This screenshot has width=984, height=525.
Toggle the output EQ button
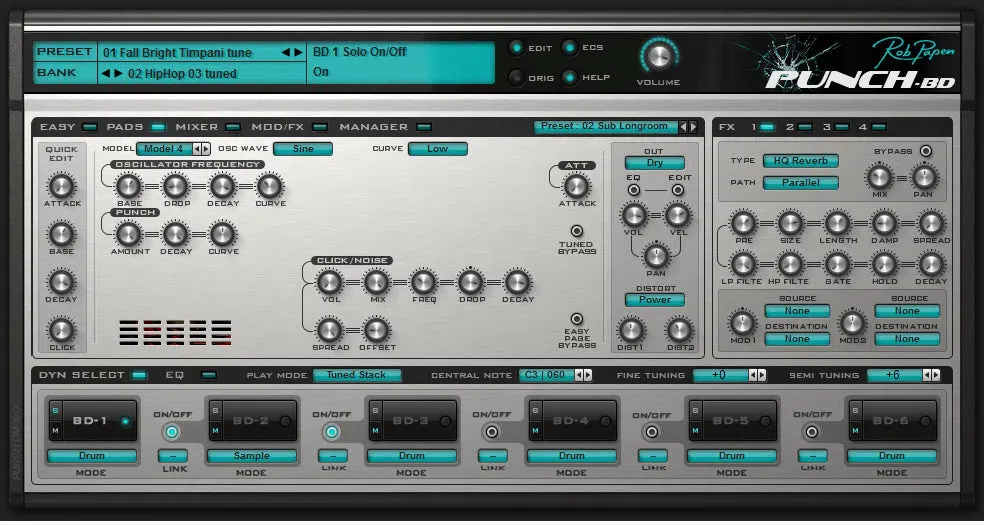[x=634, y=189]
